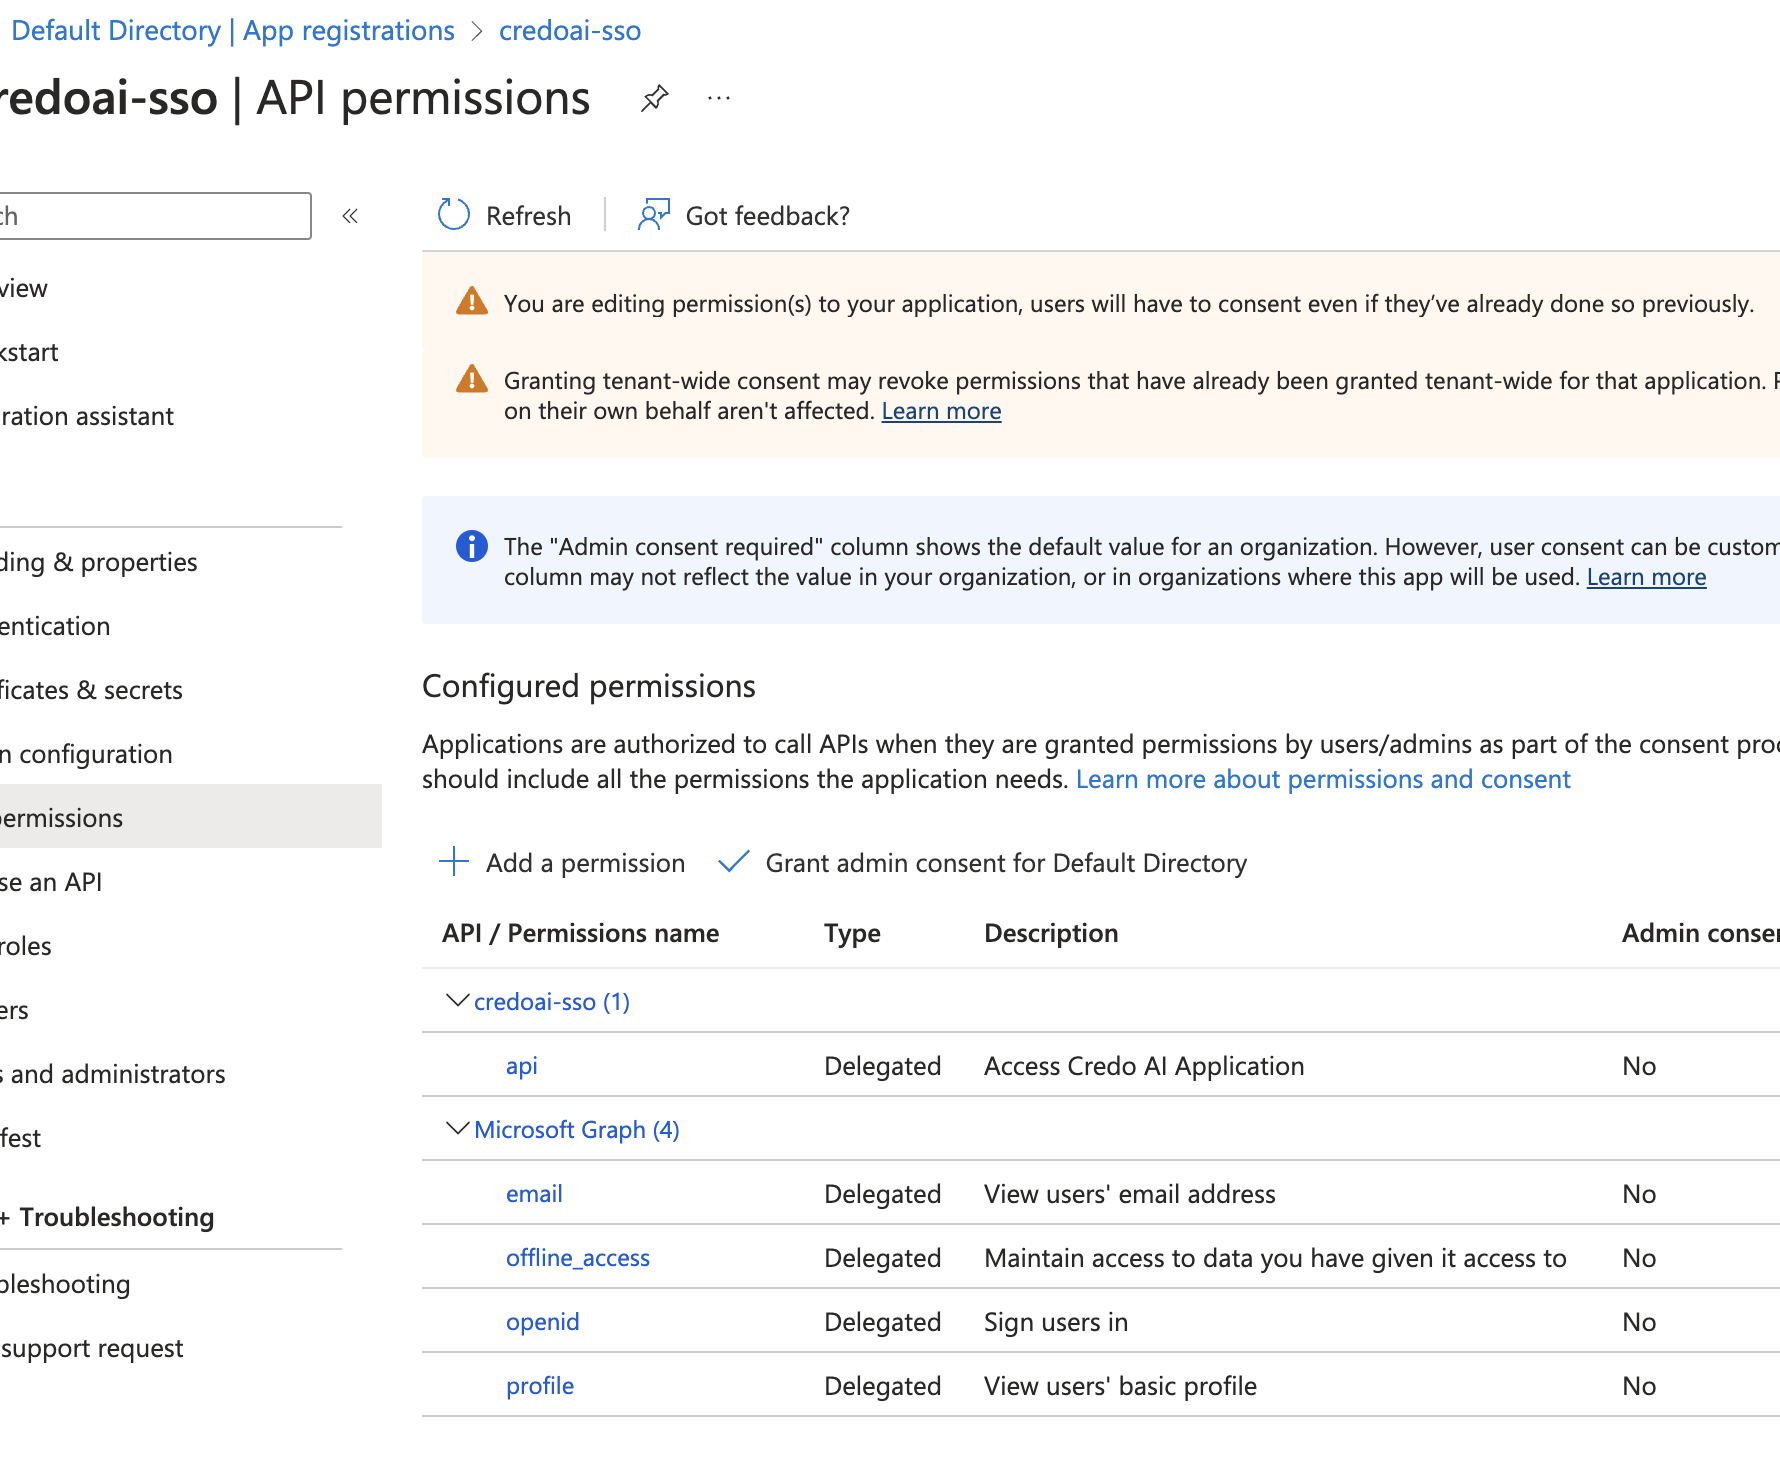Open the email permission link
This screenshot has height=1480, width=1780.
[534, 1193]
